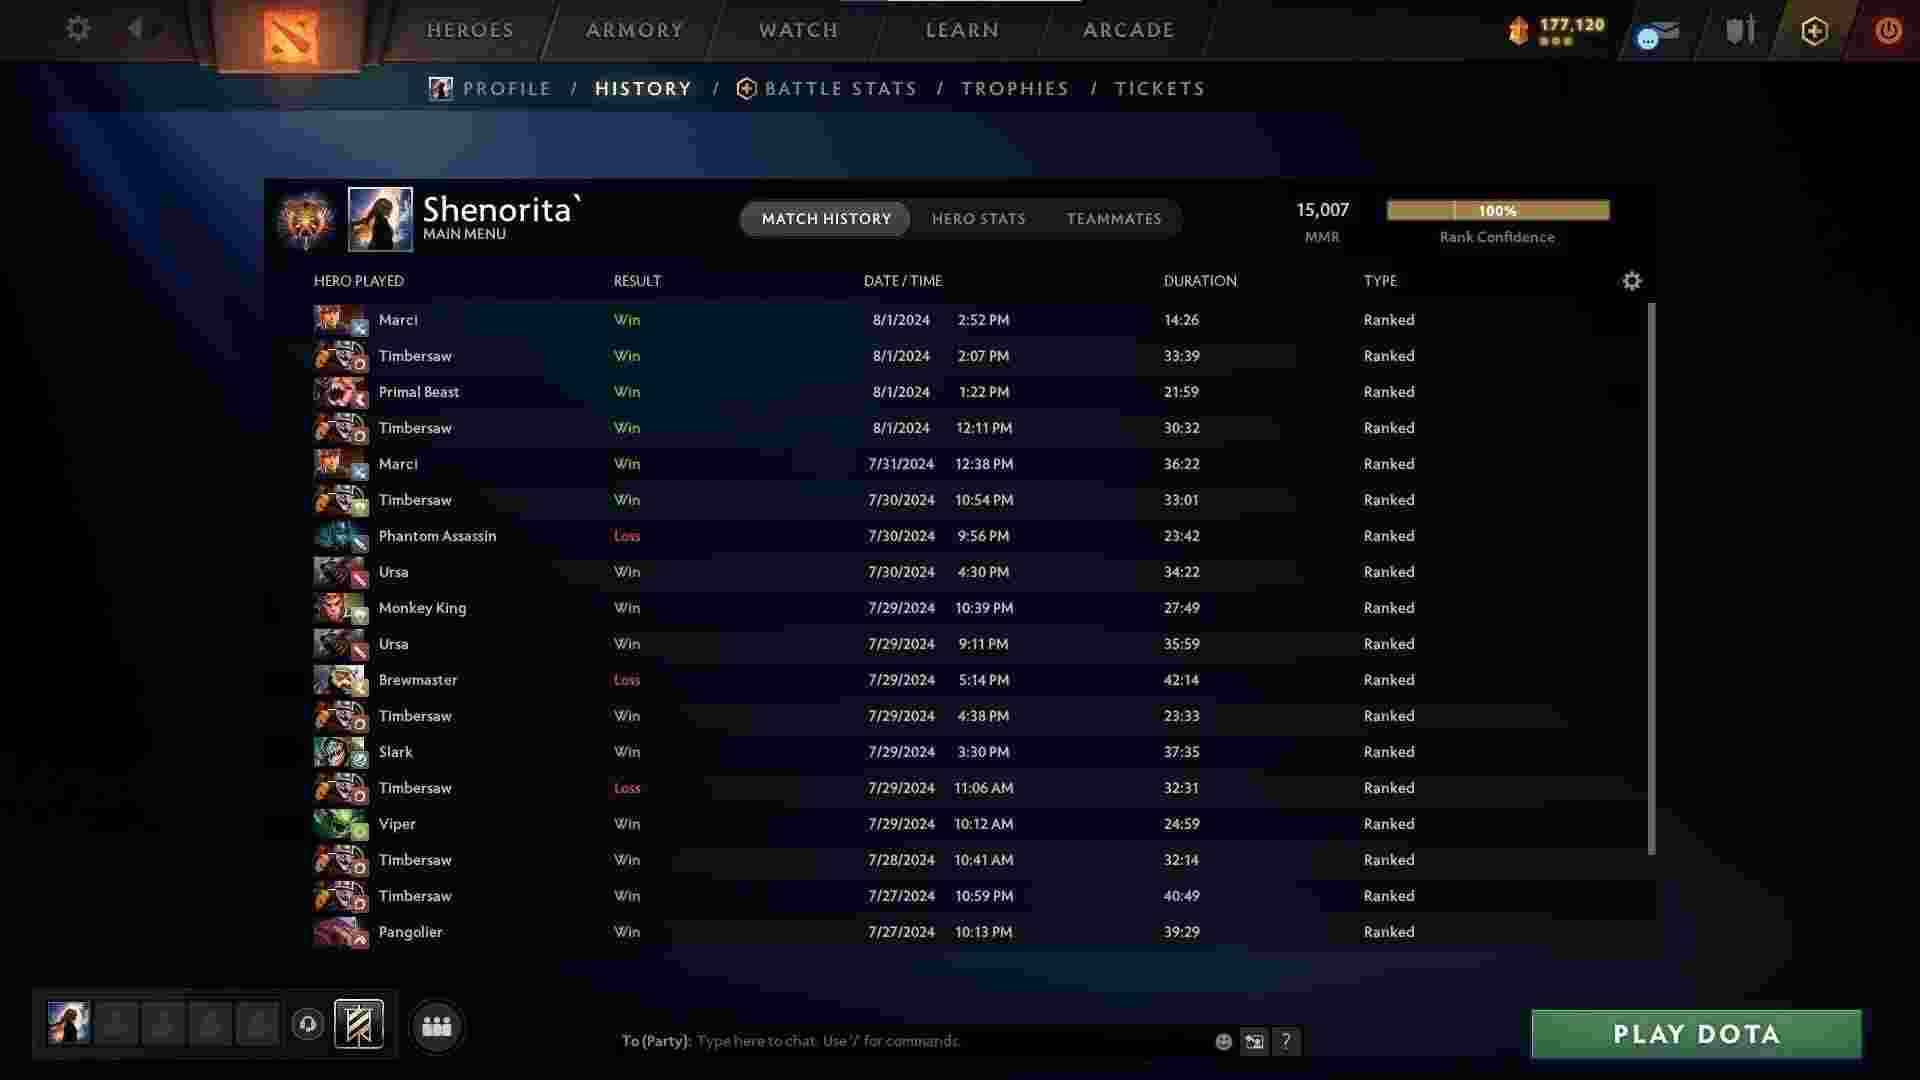
Task: Open the Dota Plus hexagon icon
Action: [1814, 31]
